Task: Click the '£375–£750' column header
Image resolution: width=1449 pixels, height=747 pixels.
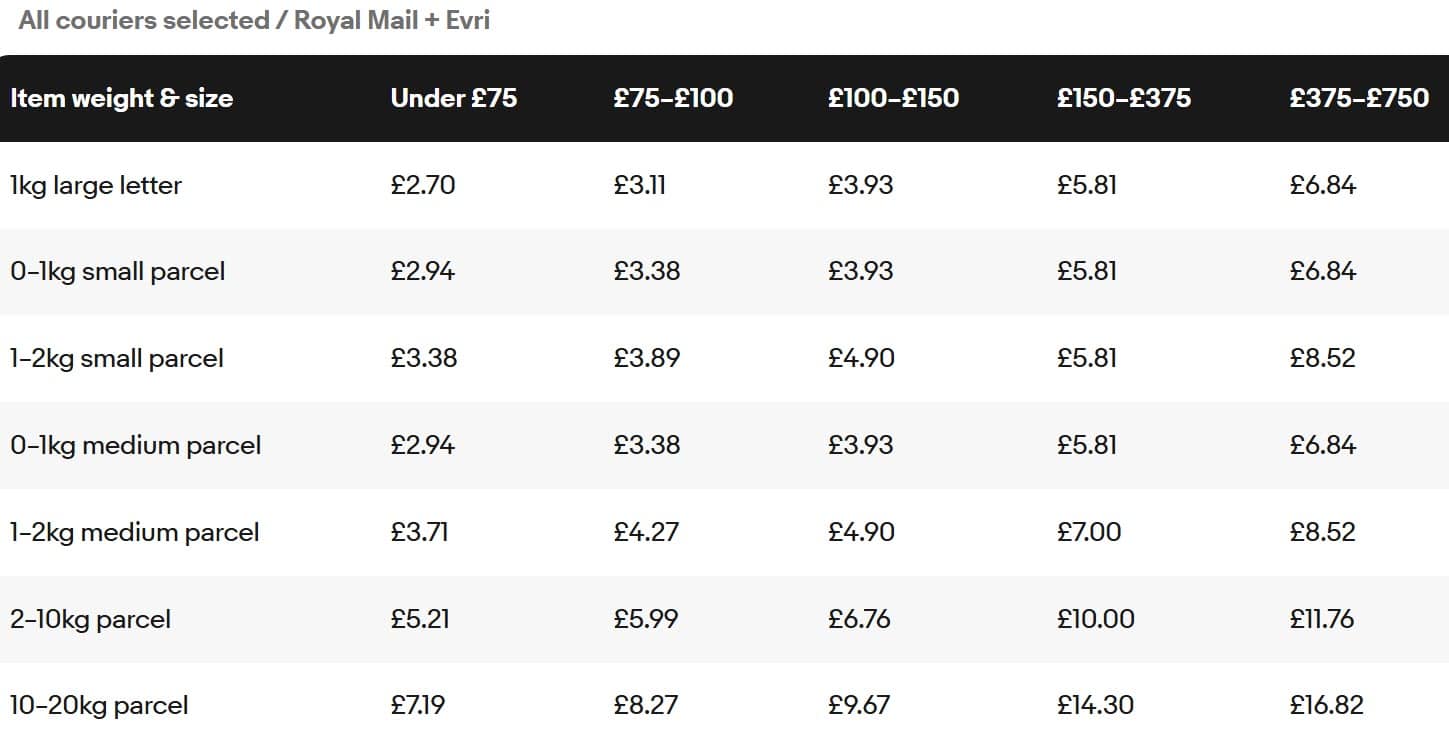Action: point(1359,98)
